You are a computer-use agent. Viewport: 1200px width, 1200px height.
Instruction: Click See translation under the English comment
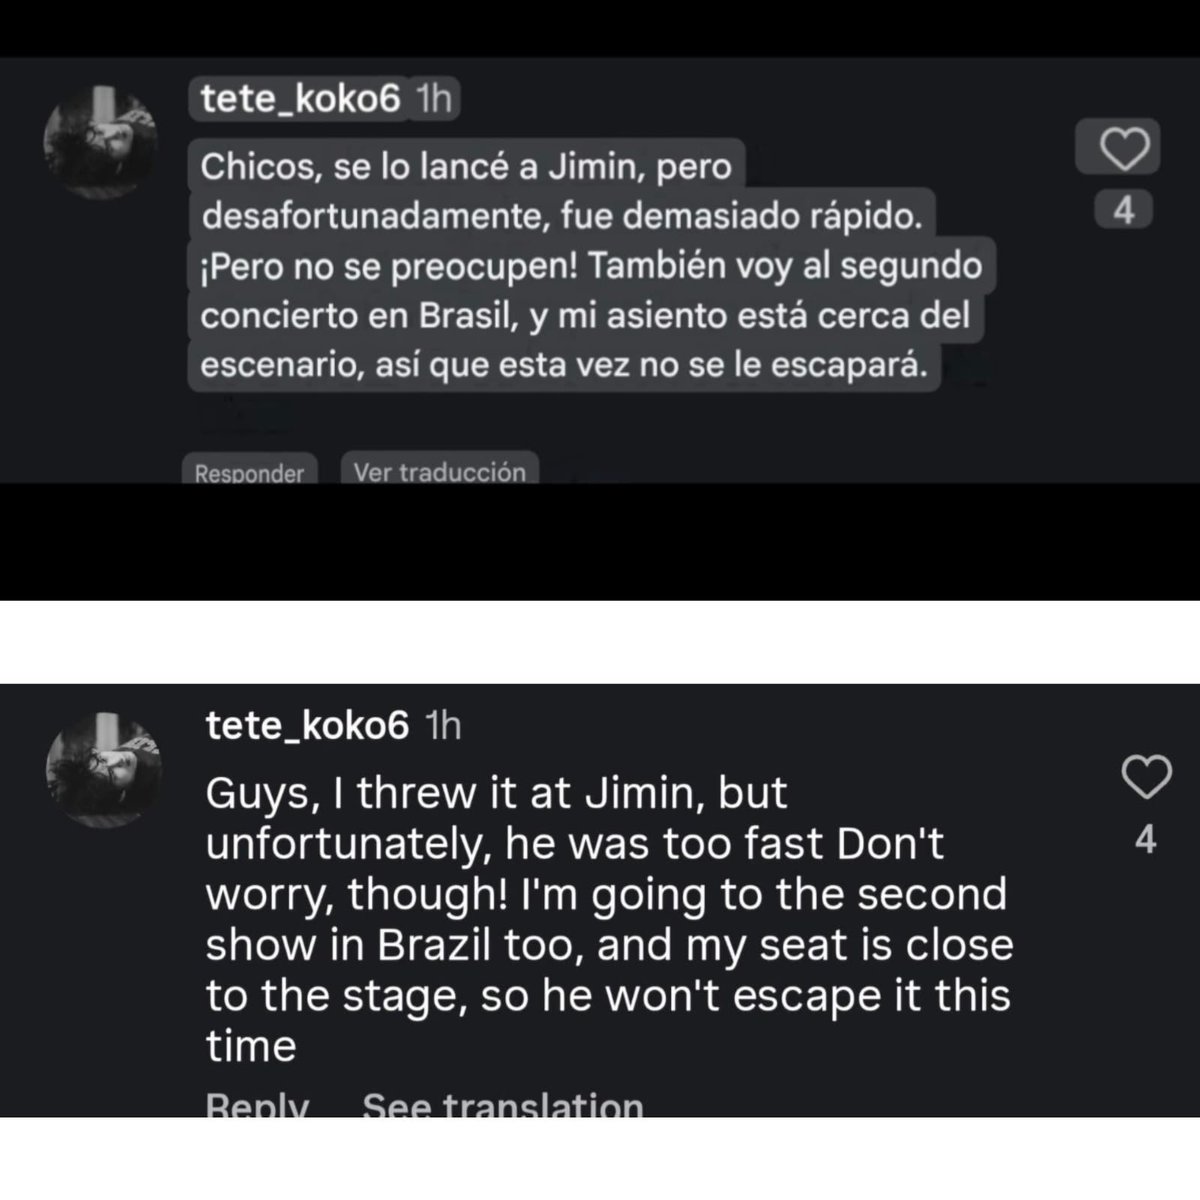tap(502, 1104)
